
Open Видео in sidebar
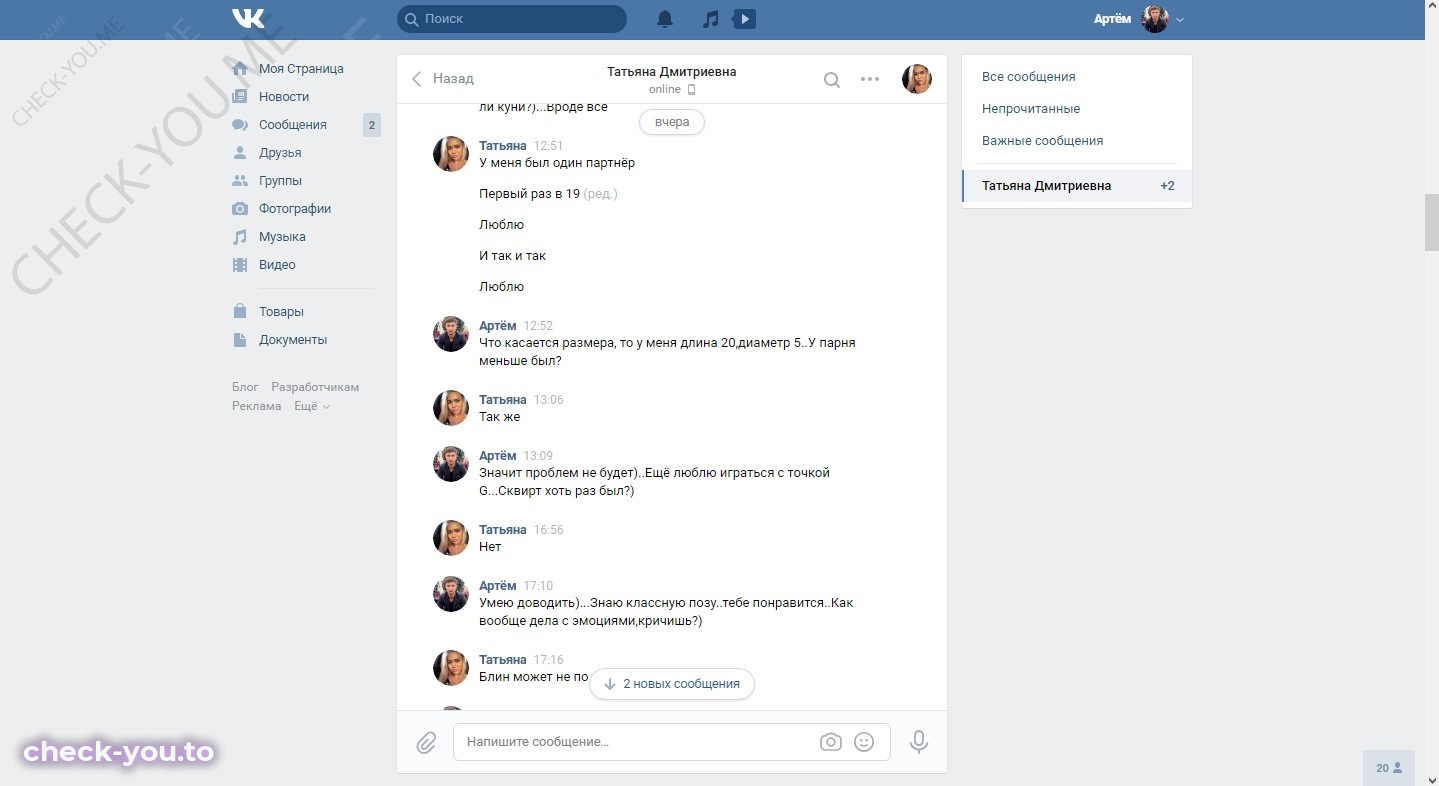tap(277, 265)
